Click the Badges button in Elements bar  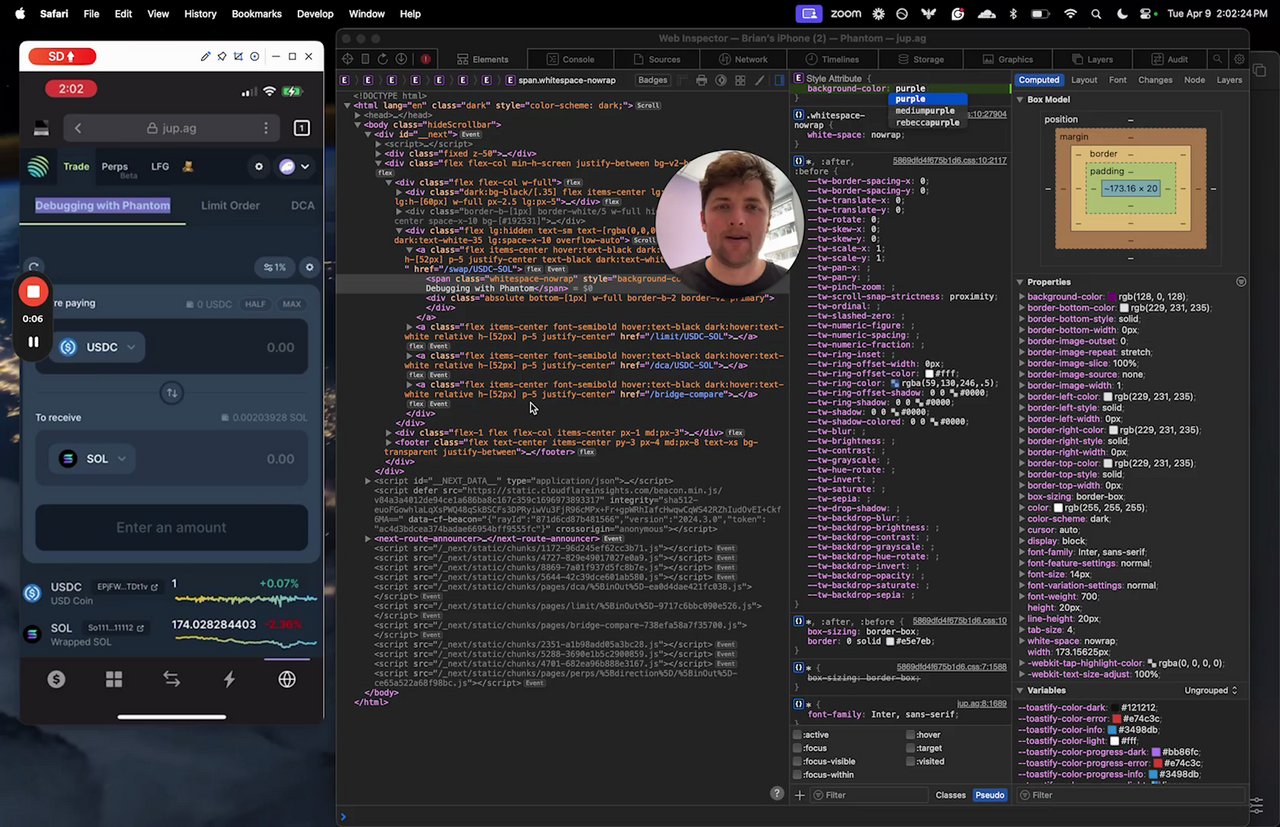(652, 80)
